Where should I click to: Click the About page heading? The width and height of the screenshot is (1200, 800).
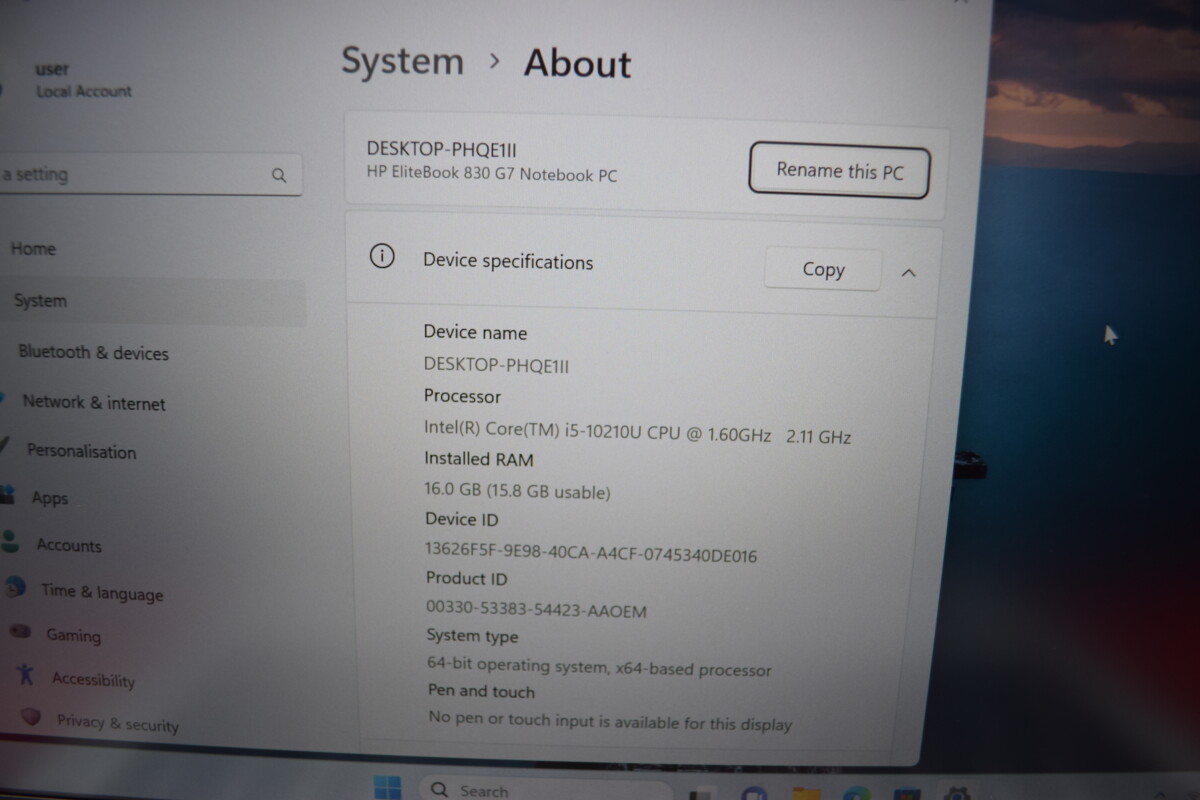click(577, 63)
